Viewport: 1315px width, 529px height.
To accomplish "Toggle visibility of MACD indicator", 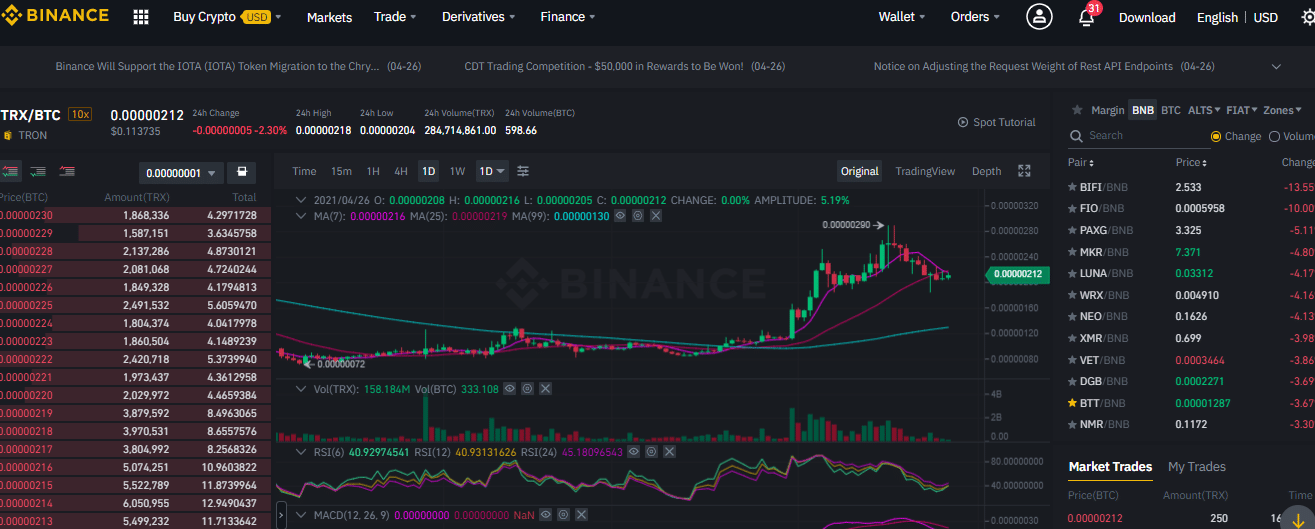I will coord(547,513).
